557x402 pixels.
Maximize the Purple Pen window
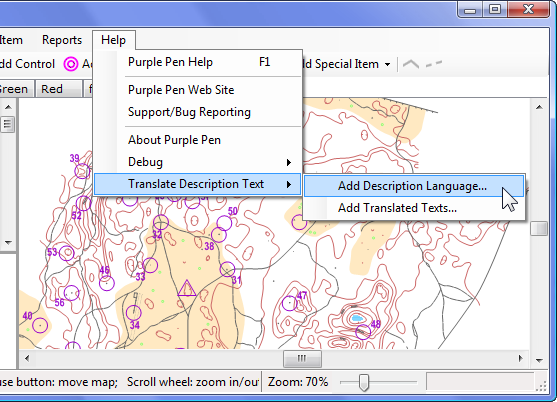495,10
